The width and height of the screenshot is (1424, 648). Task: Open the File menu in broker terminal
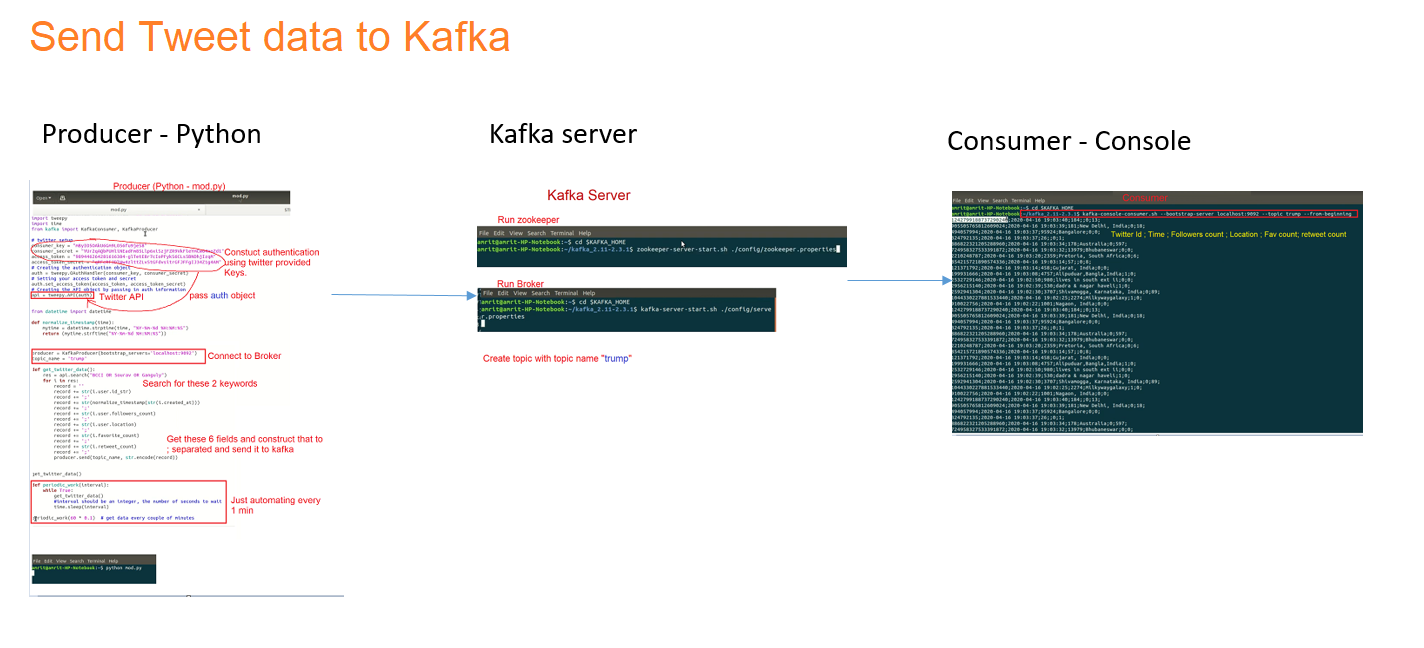point(488,292)
